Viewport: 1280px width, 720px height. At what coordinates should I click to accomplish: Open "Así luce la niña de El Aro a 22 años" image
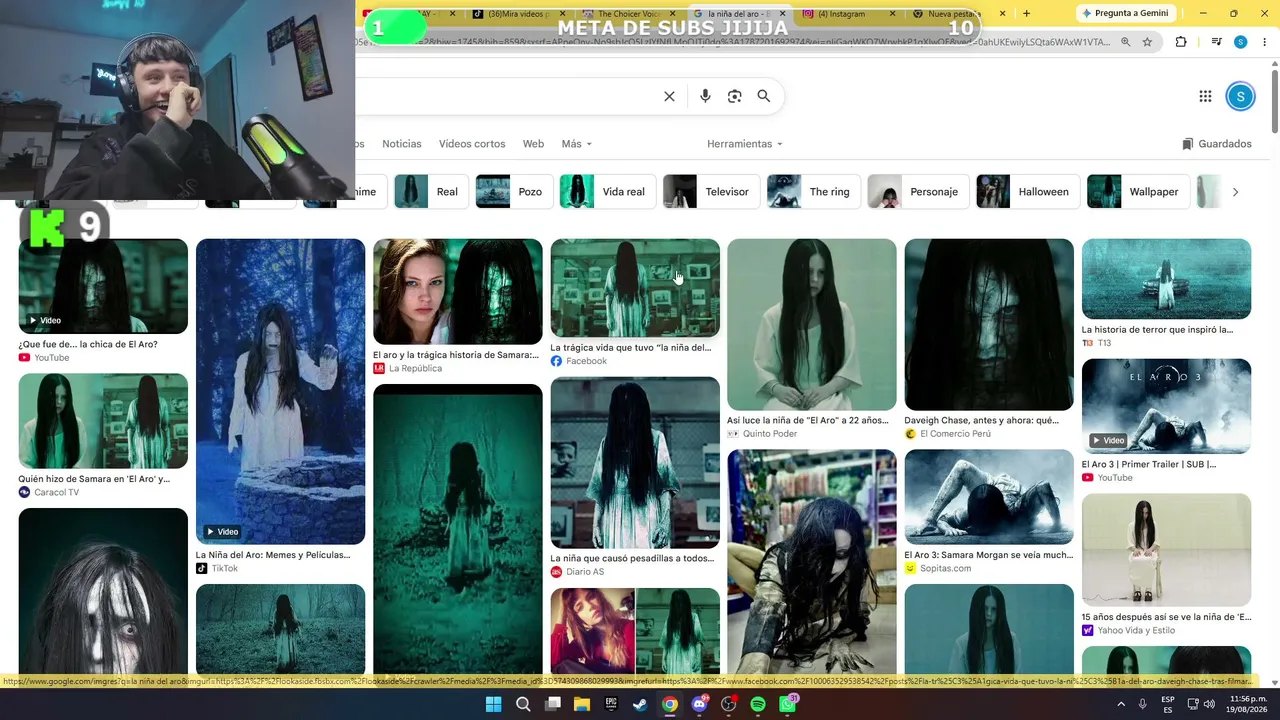pyautogui.click(x=812, y=324)
